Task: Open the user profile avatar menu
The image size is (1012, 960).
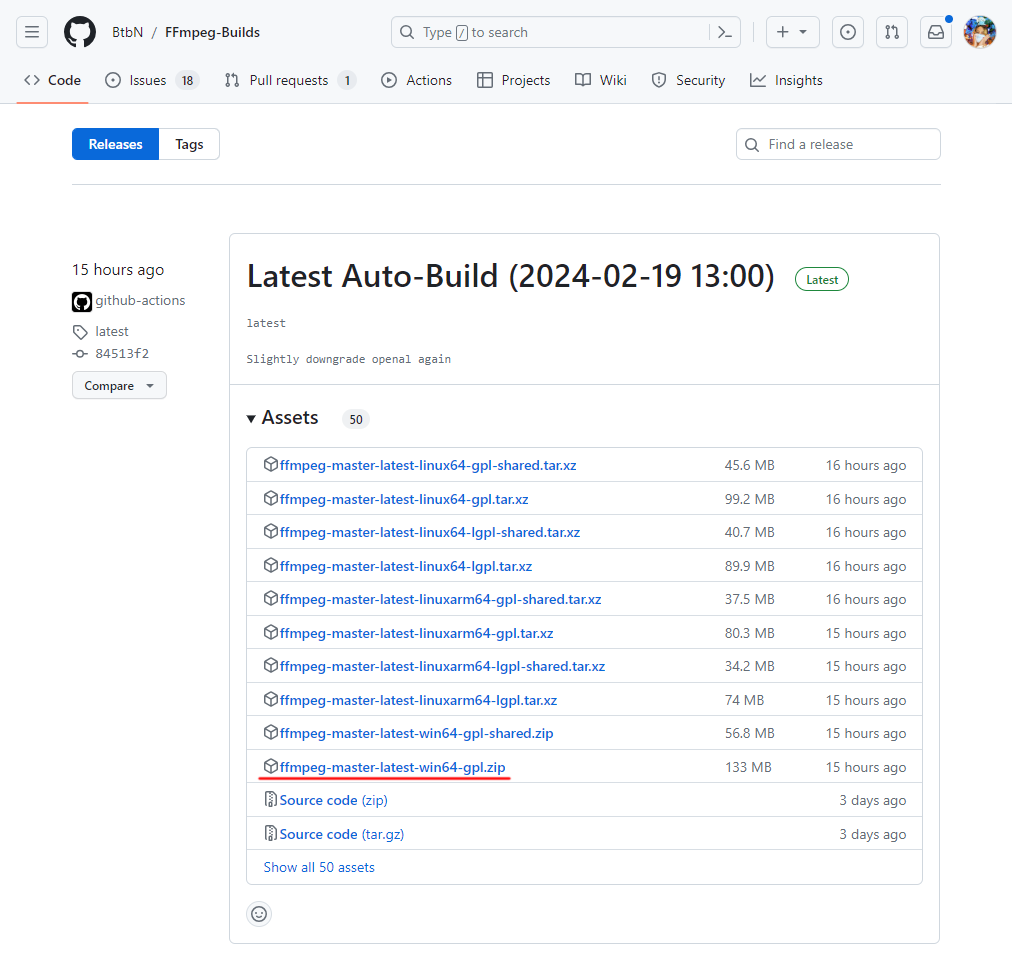Action: [x=980, y=32]
